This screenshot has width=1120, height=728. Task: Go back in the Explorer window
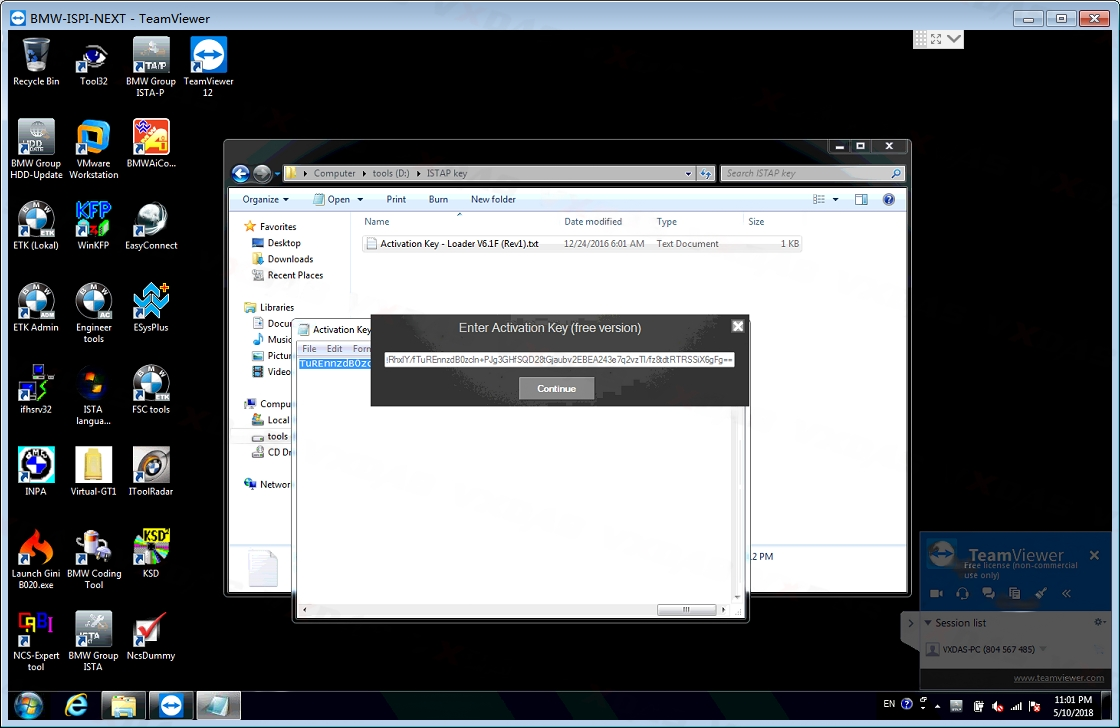pos(241,173)
